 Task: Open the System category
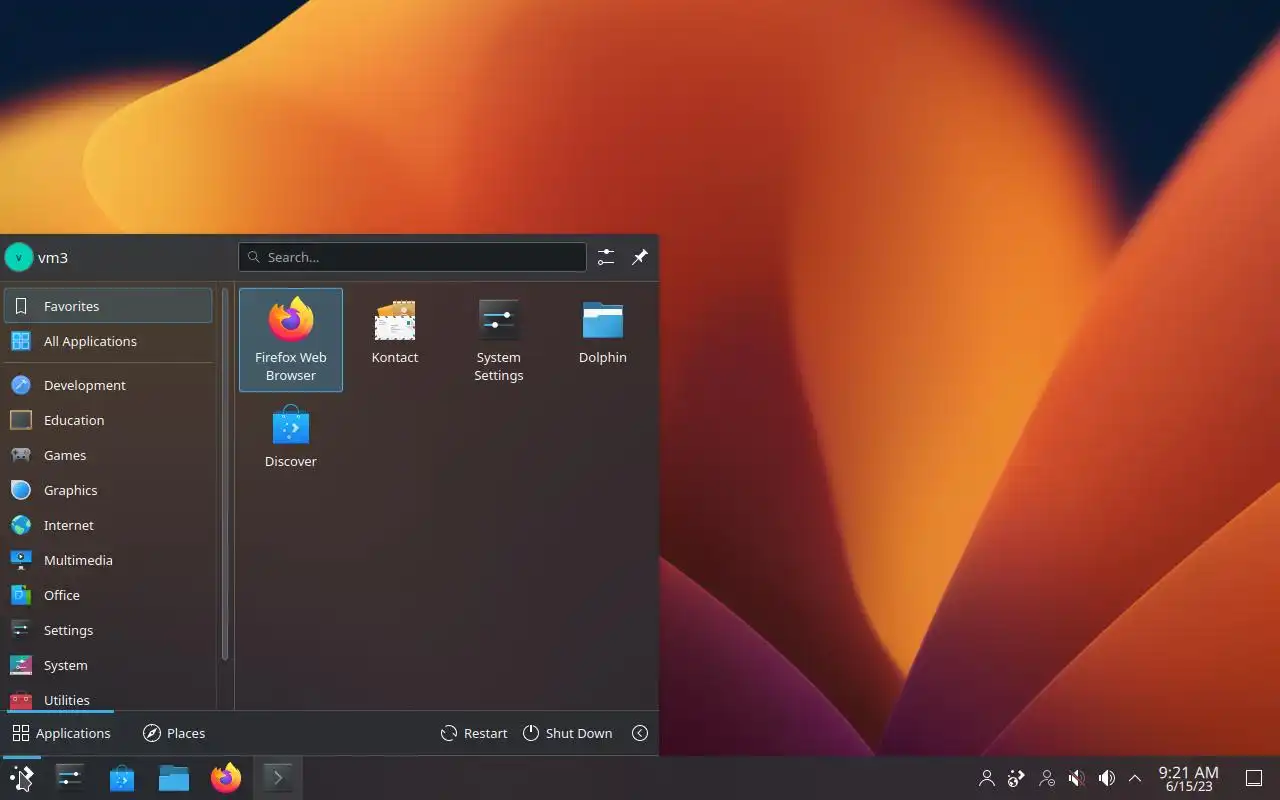pyautogui.click(x=108, y=665)
